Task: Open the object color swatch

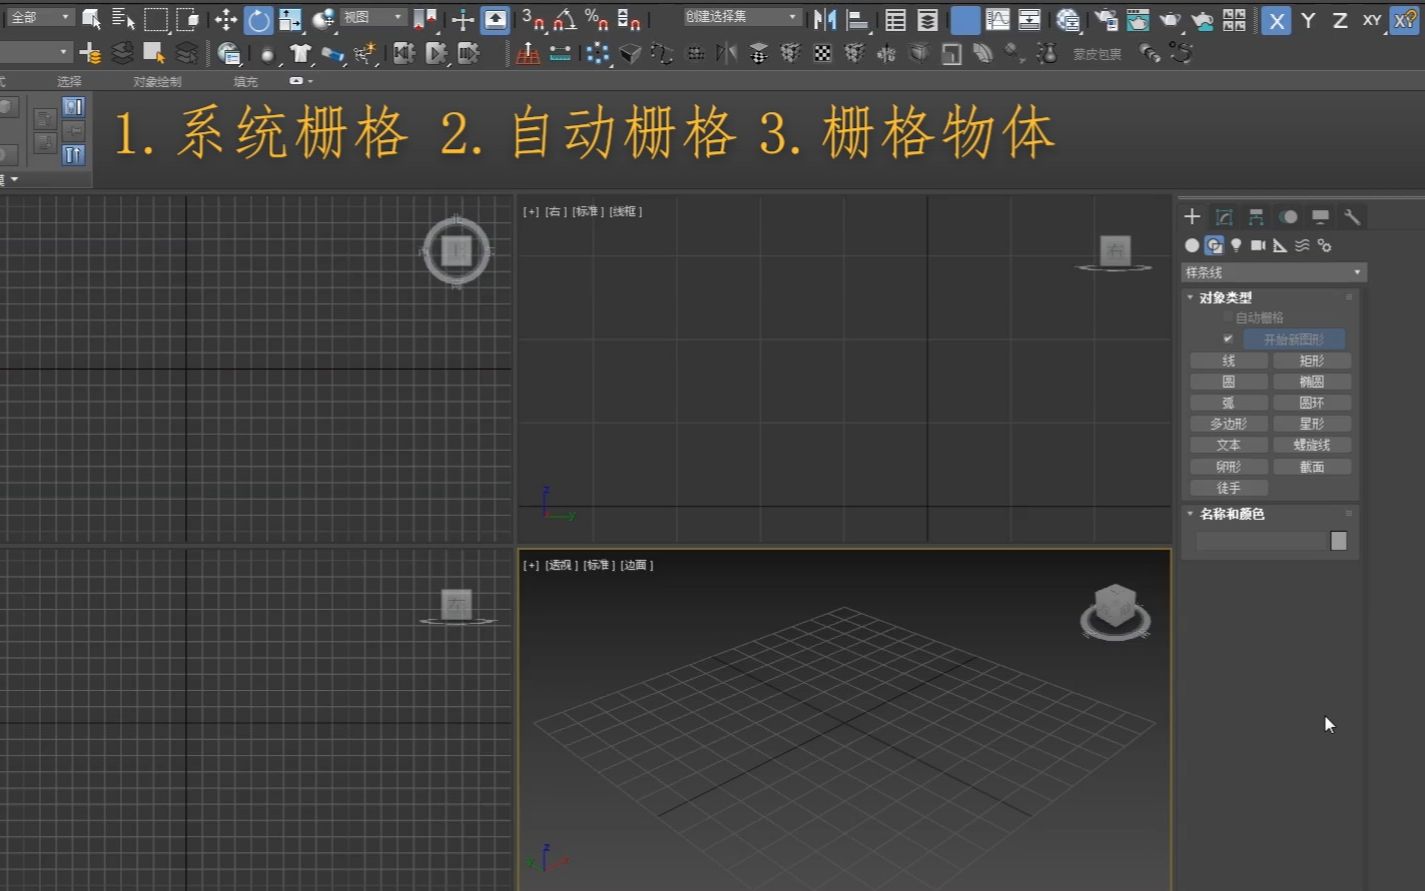Action: click(x=1338, y=540)
